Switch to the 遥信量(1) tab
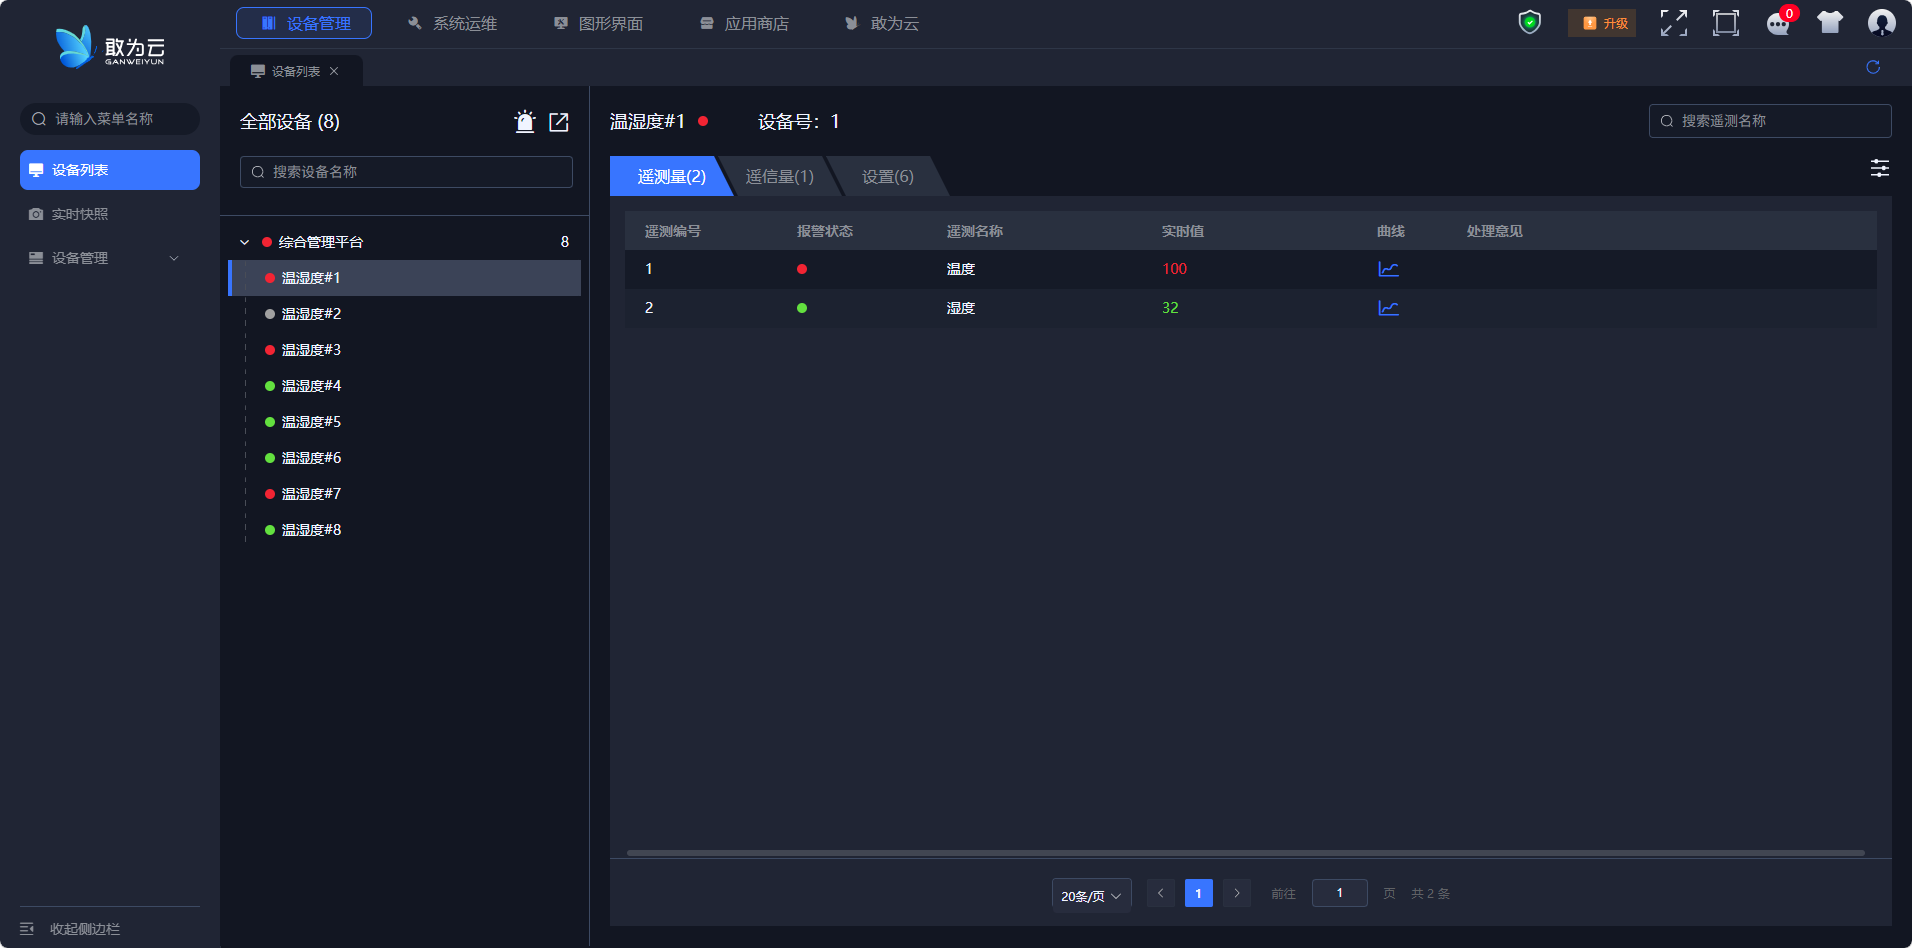1912x948 pixels. click(x=780, y=177)
